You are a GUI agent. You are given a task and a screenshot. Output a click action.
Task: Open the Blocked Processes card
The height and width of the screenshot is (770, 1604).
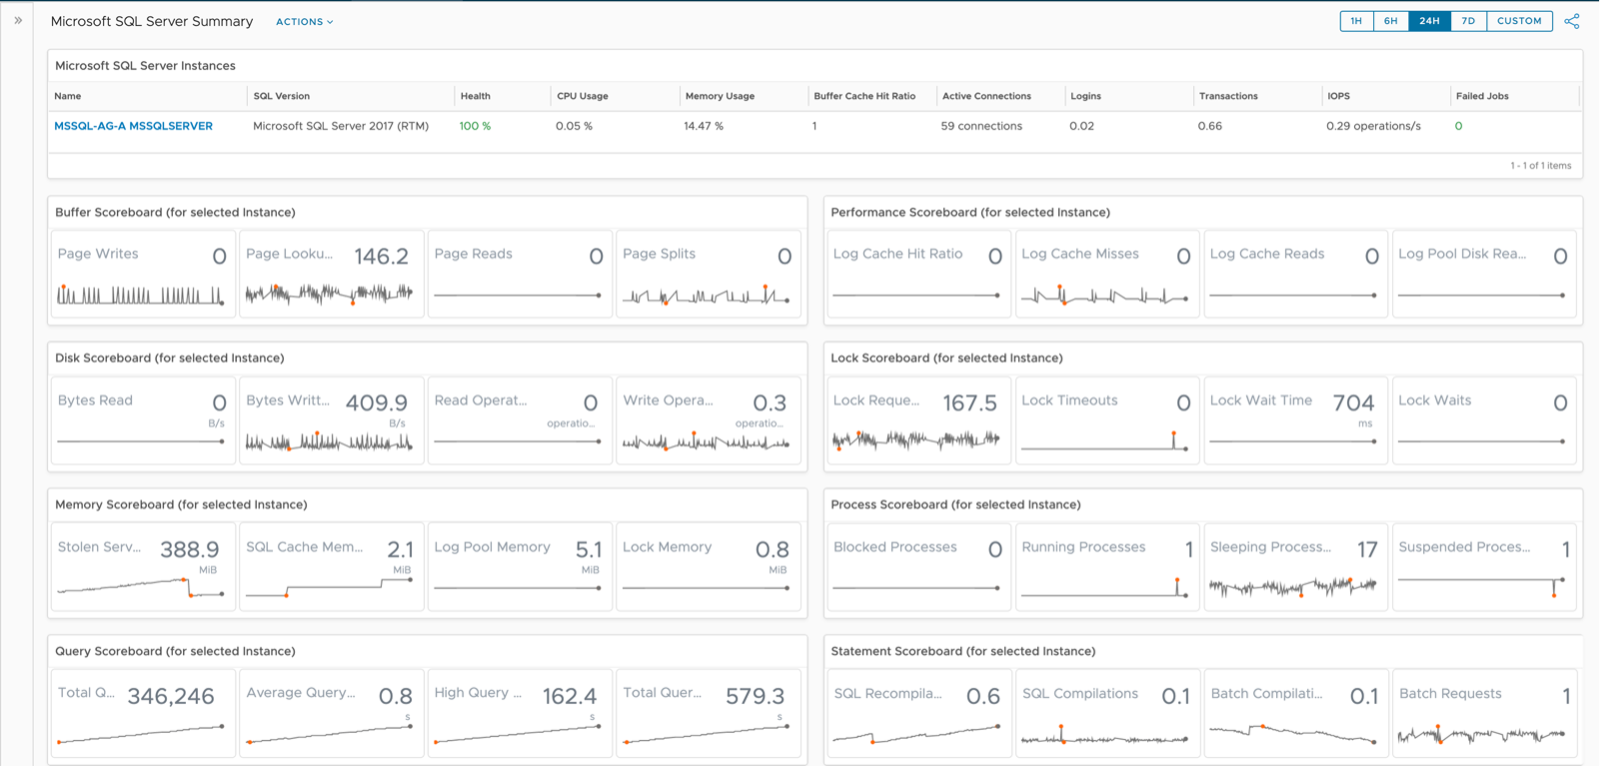919,568
